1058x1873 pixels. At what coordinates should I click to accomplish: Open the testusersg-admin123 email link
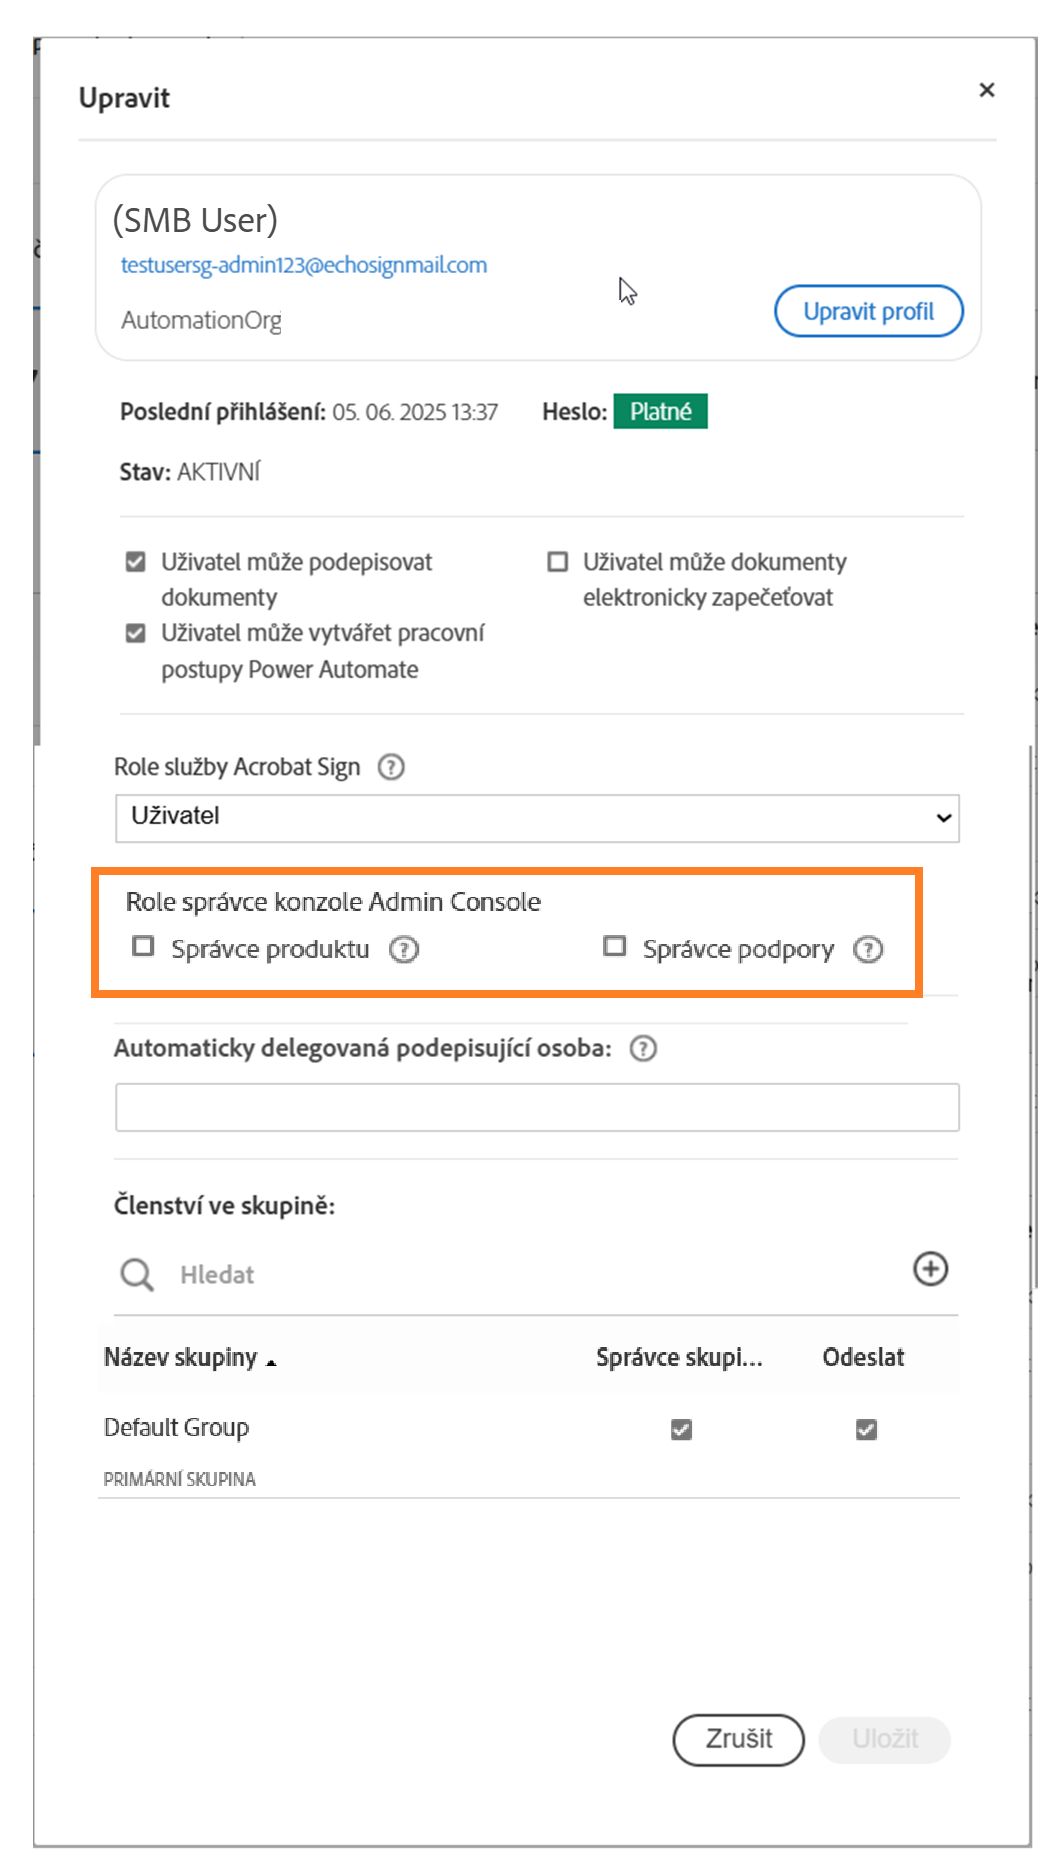point(304,265)
